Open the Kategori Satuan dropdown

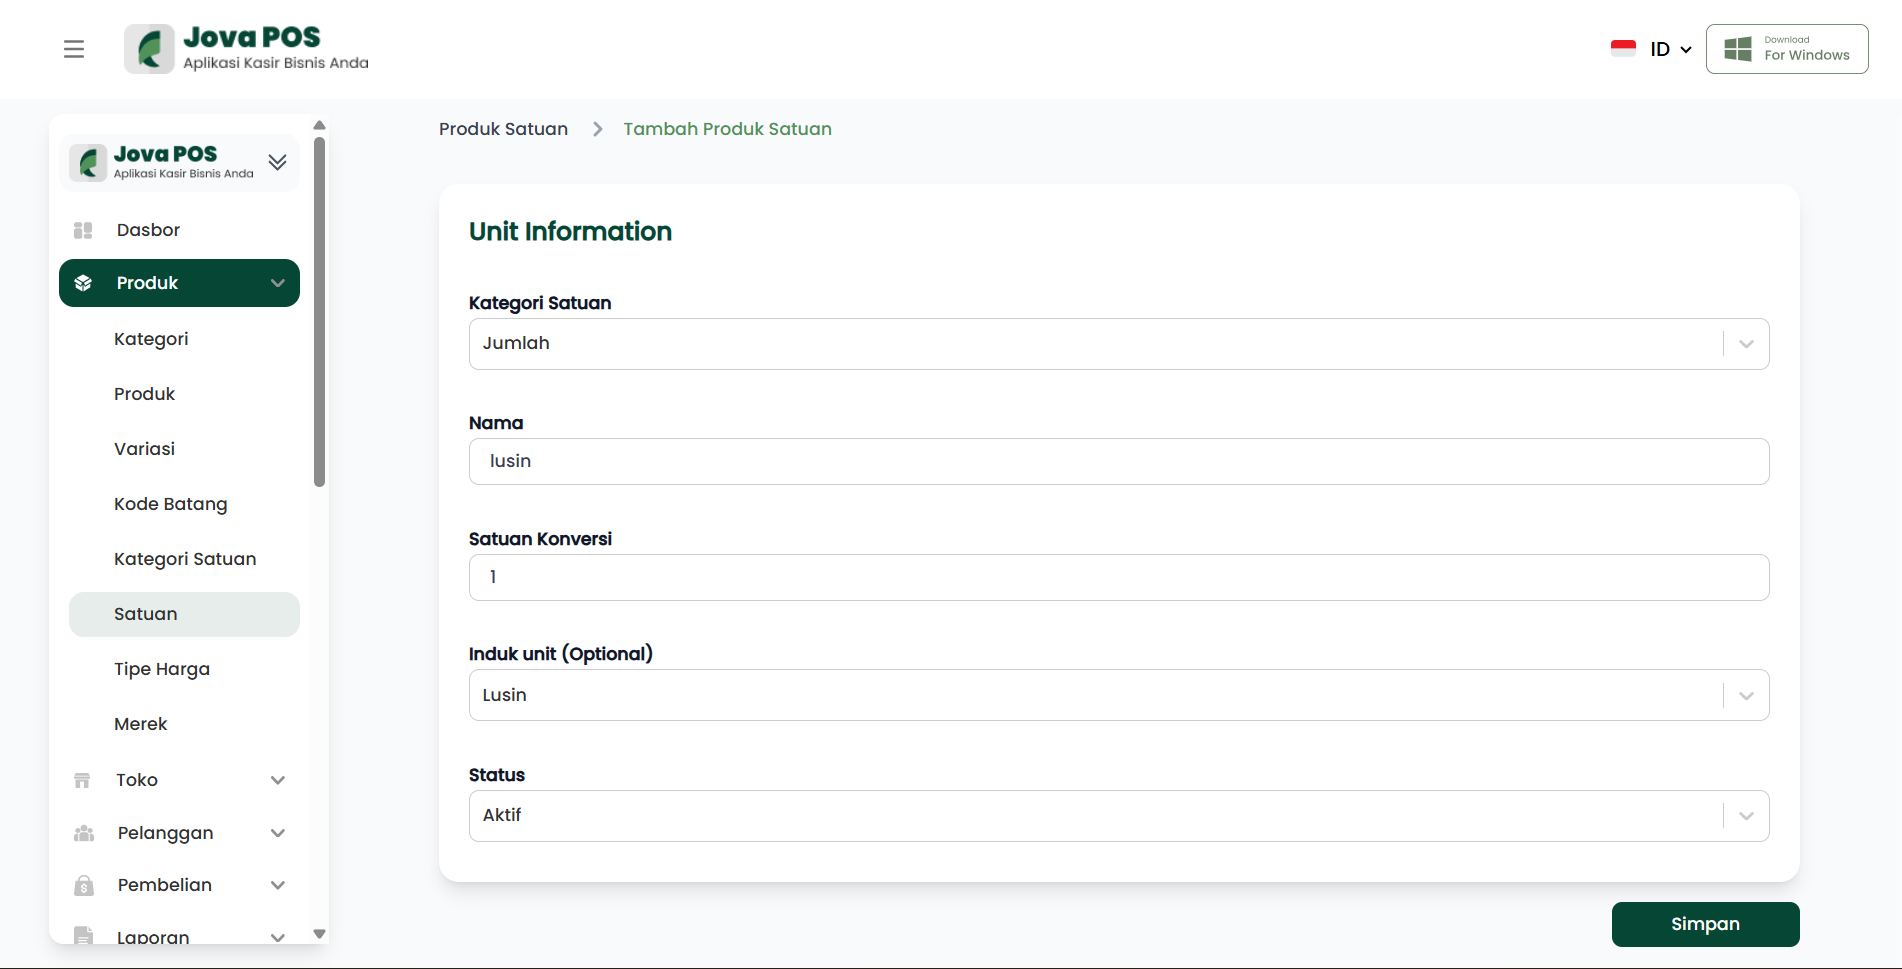pyautogui.click(x=1745, y=344)
